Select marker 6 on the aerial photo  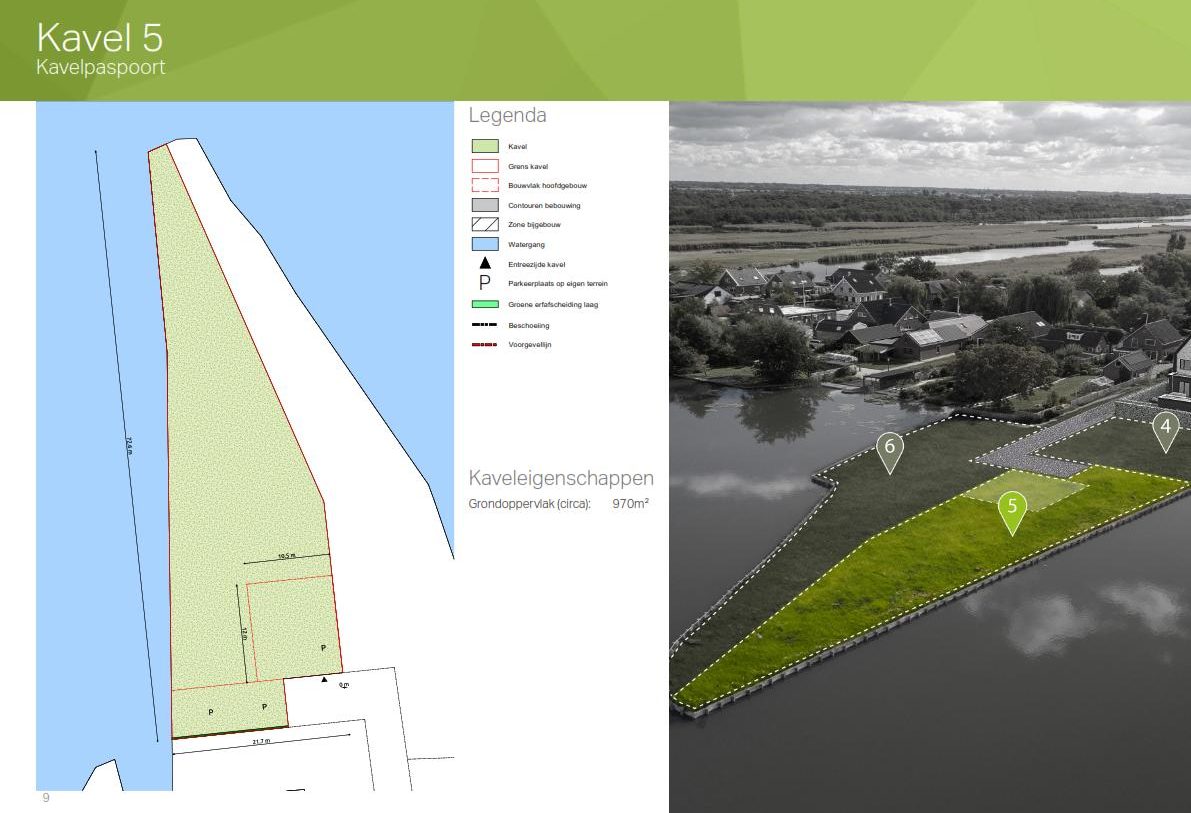point(889,447)
